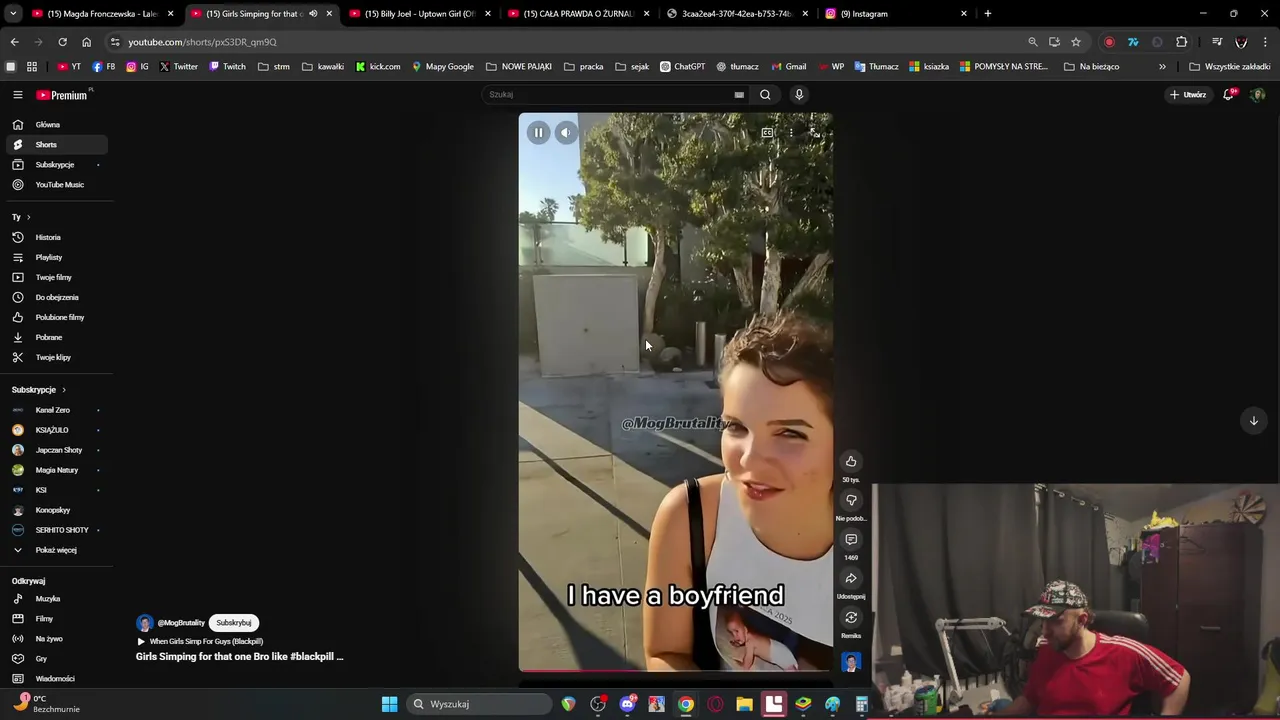Open the @MogBrutality channel link
Image resolution: width=1280 pixels, height=720 pixels.
[x=181, y=623]
